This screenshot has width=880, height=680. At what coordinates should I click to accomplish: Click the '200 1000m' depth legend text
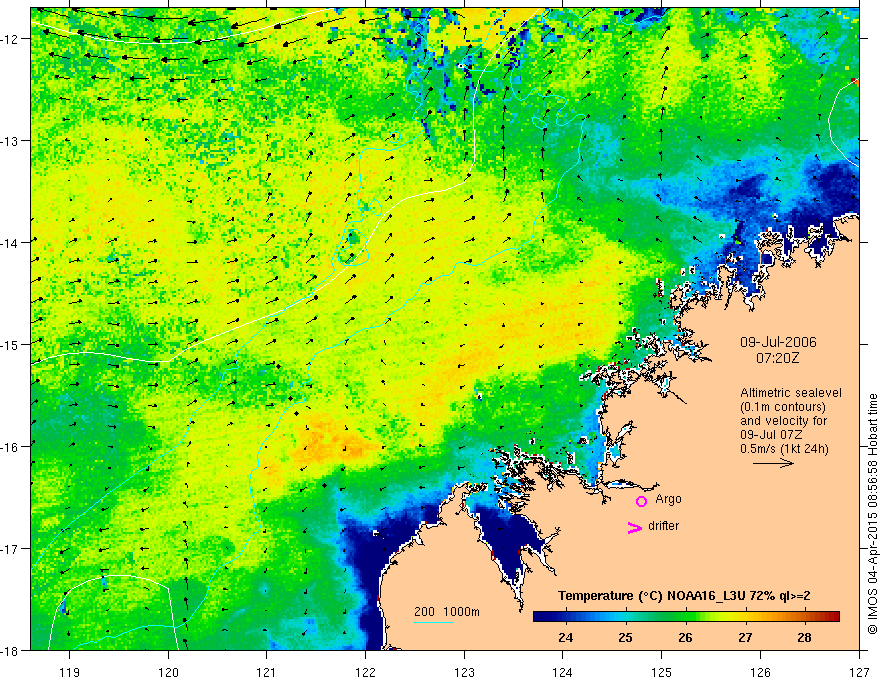[x=447, y=612]
